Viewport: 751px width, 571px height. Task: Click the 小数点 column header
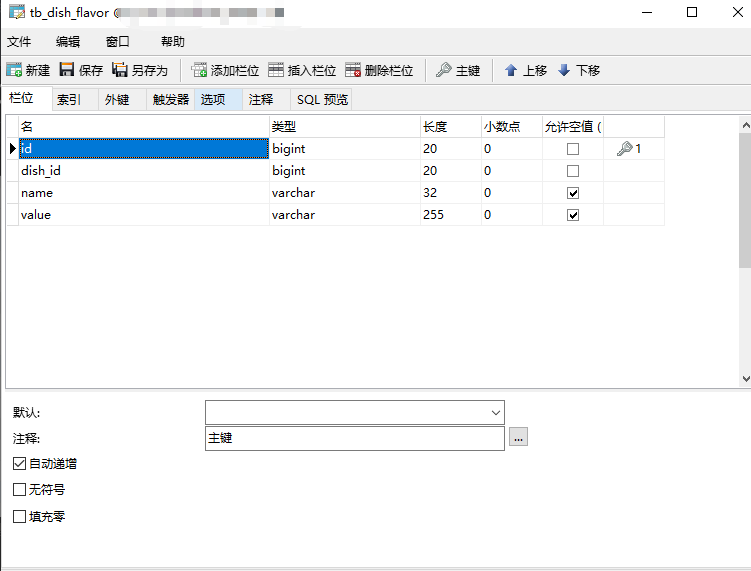[x=512, y=126]
